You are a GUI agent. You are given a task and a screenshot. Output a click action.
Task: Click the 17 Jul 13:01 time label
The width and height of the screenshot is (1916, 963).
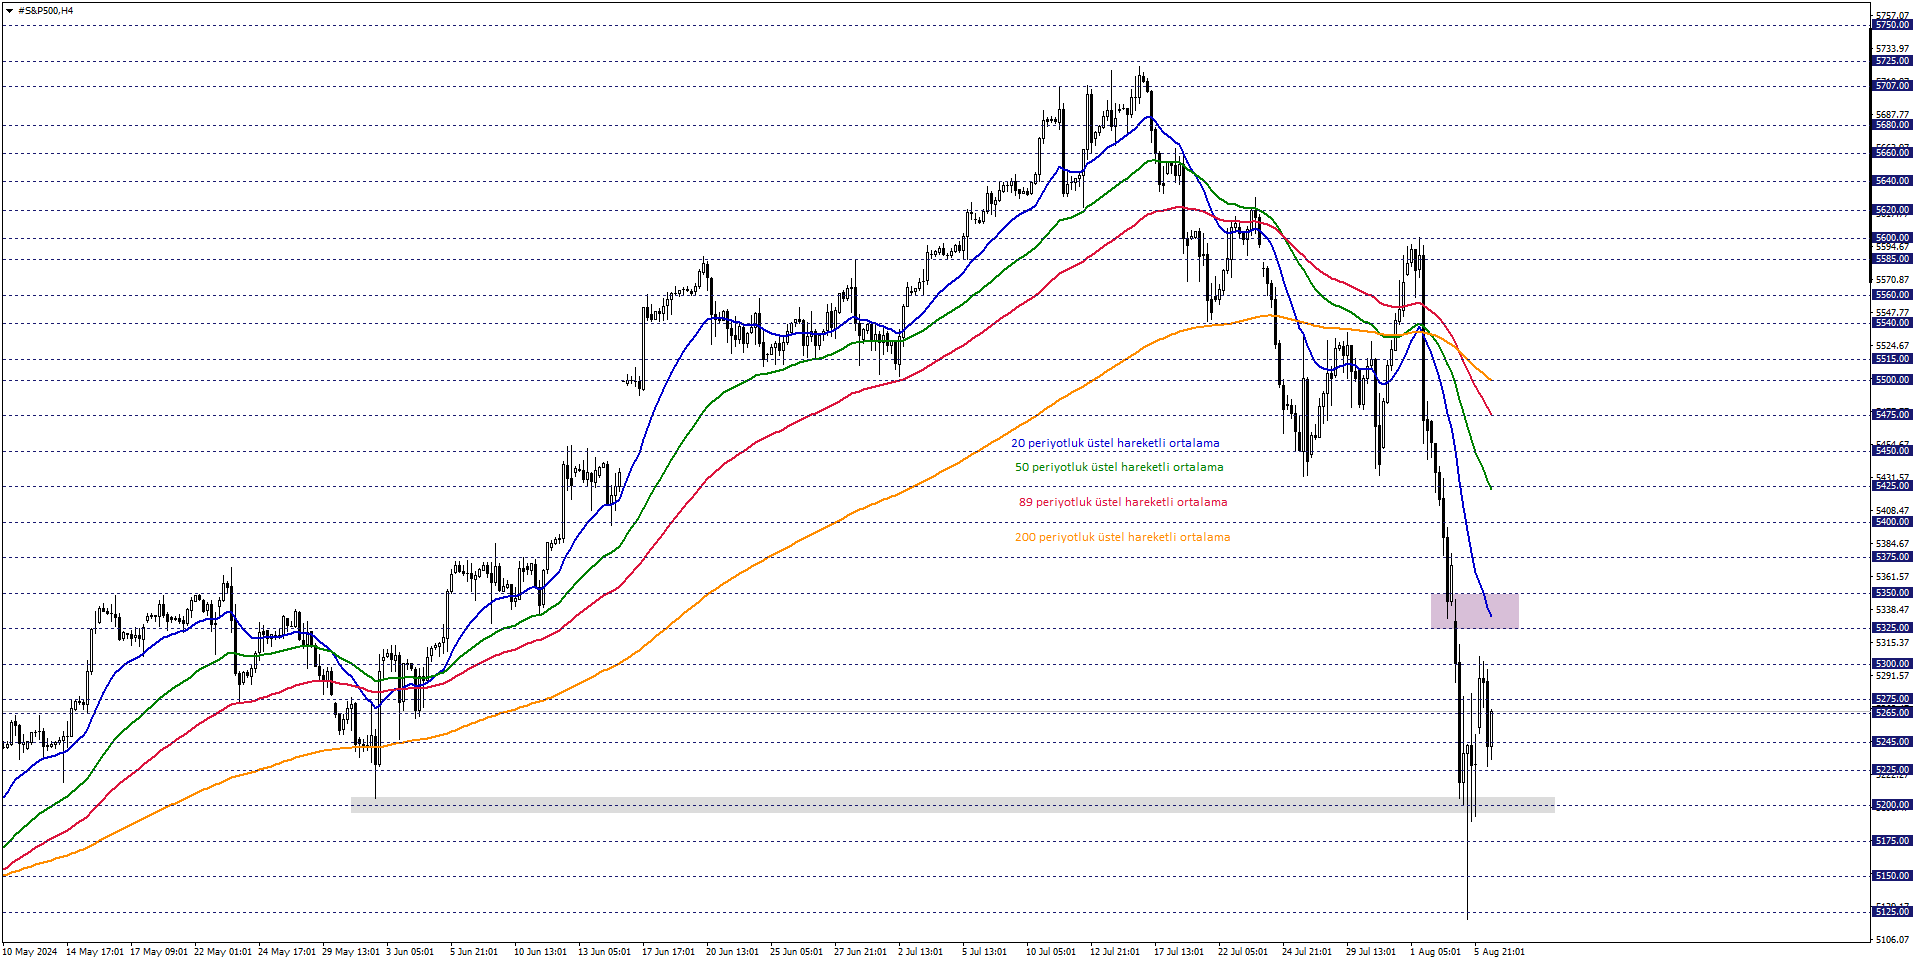[1179, 952]
